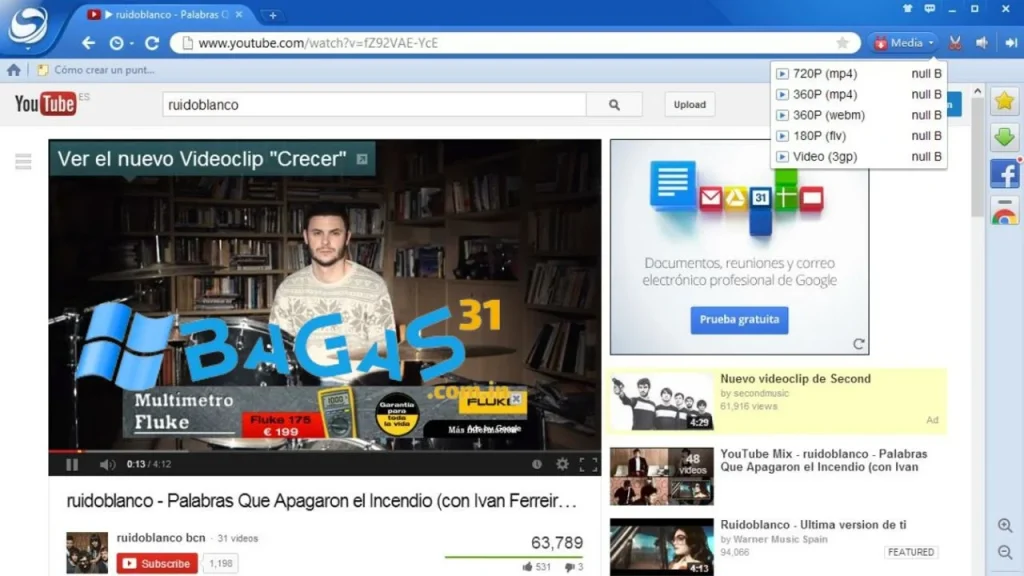Select 720P (mp4) from the Media list
This screenshot has height=576, width=1024.
(824, 74)
